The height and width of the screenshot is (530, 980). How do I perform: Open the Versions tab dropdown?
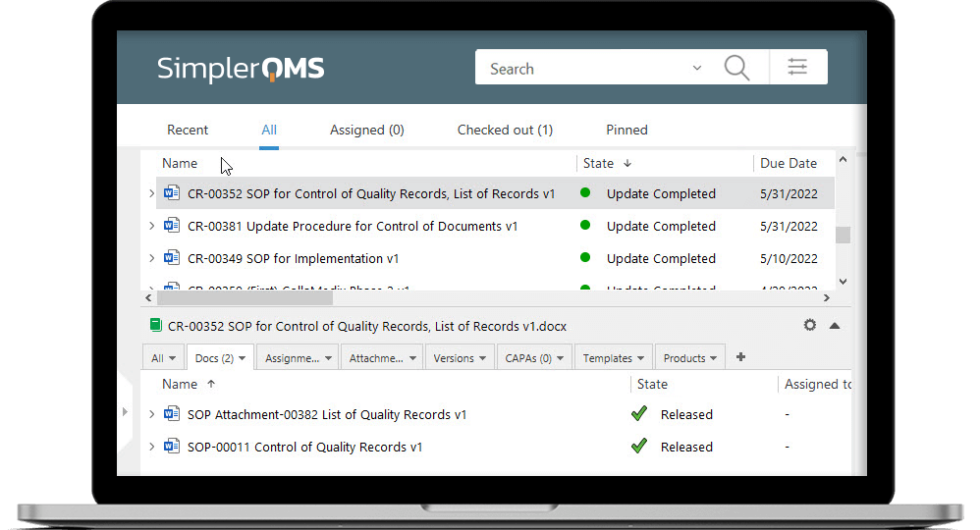(460, 358)
